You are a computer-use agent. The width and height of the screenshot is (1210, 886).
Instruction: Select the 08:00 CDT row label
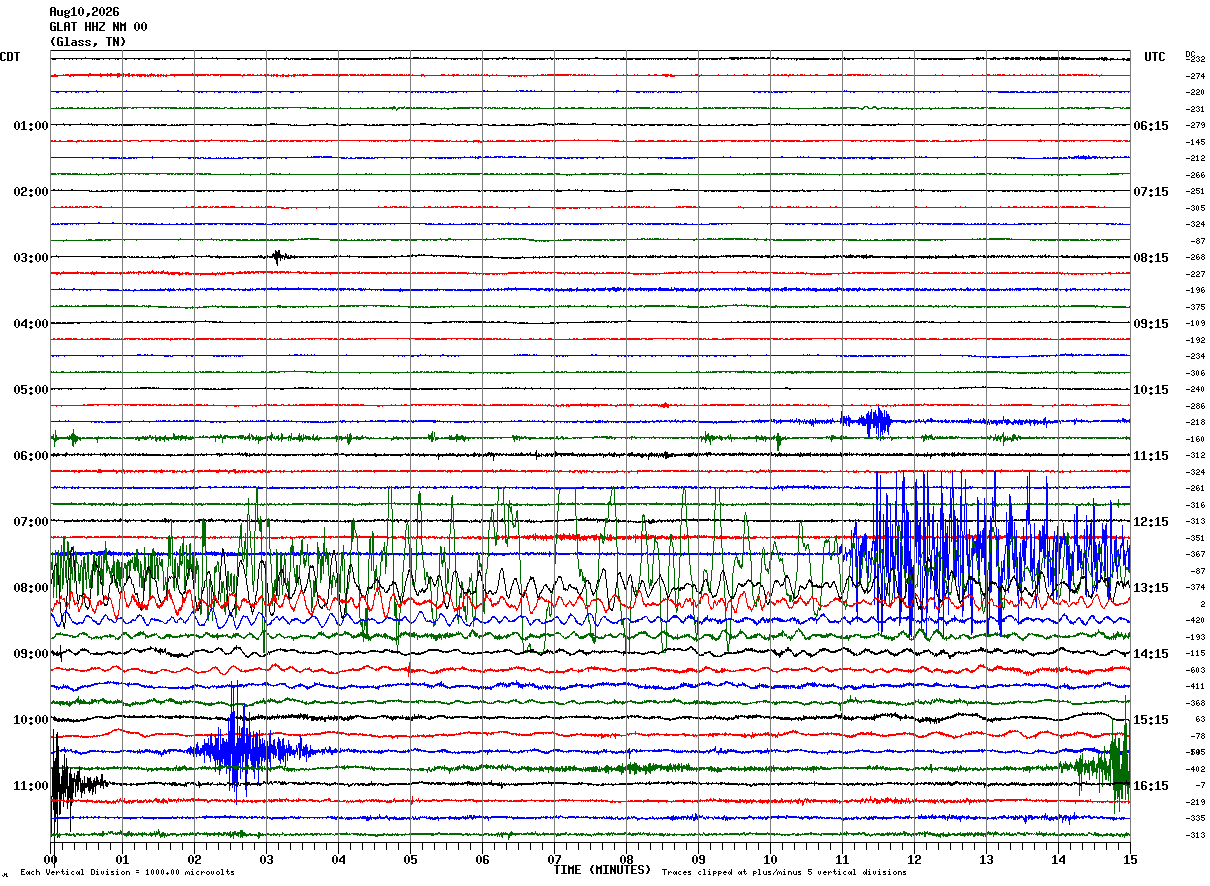tap(31, 588)
